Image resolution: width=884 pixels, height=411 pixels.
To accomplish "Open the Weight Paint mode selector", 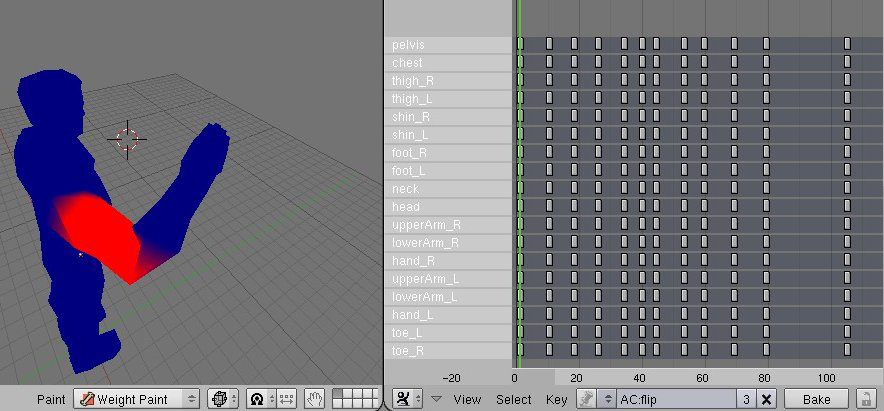I will pos(137,399).
